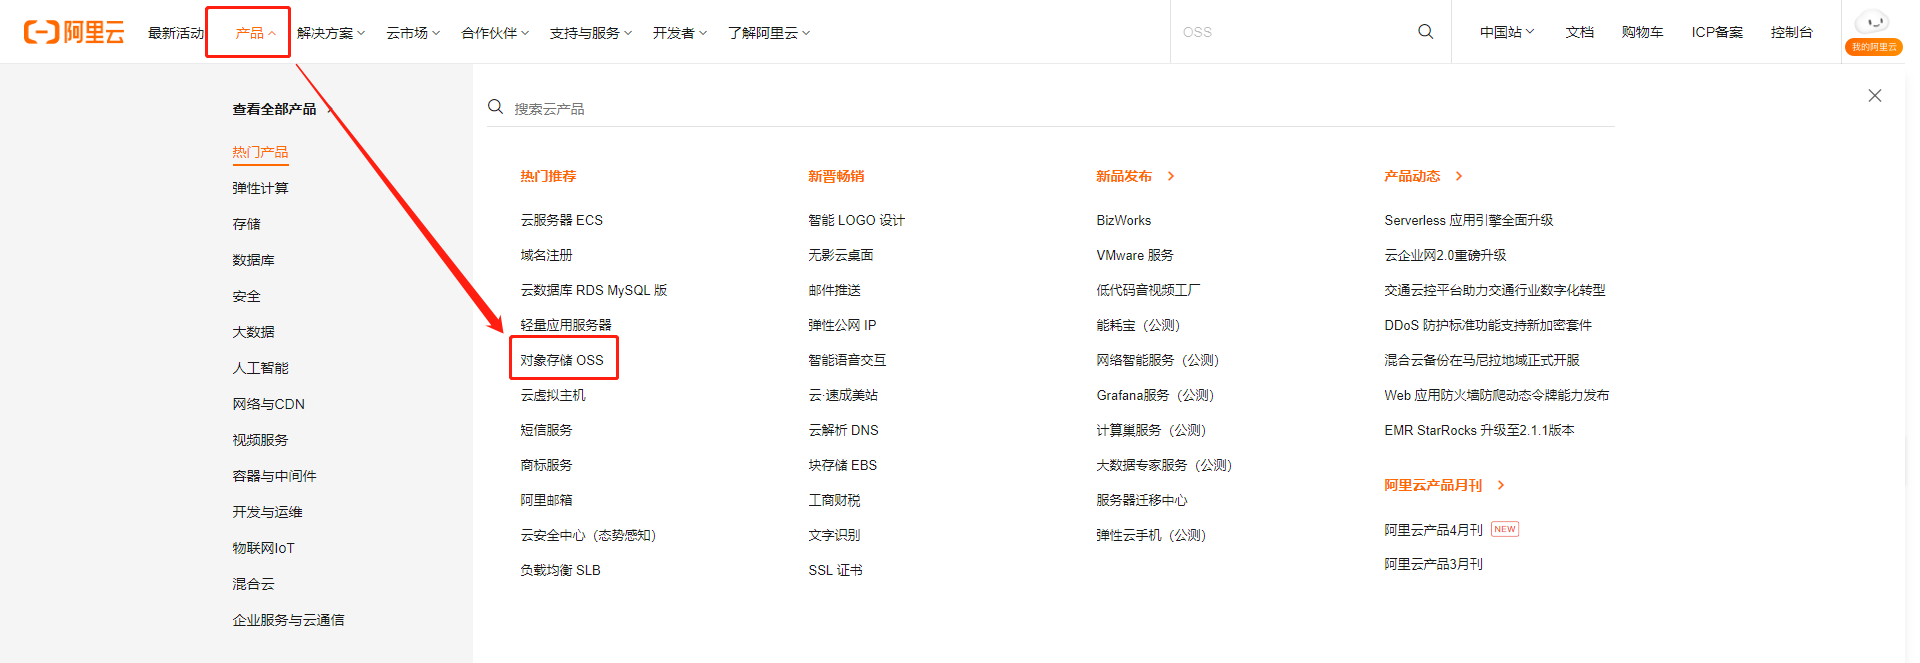Open 域名注册
1920x663 pixels.
[546, 255]
